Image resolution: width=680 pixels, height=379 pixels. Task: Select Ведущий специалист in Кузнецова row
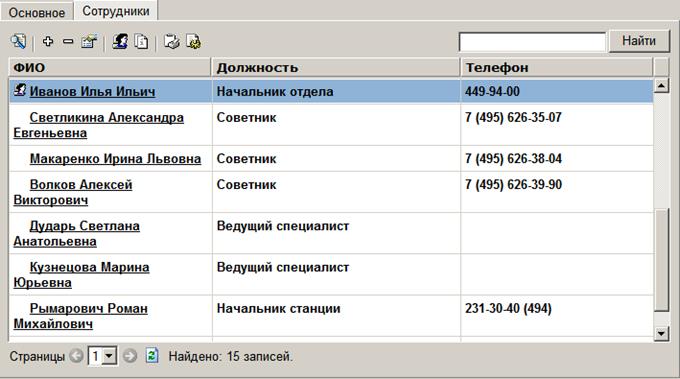(336, 274)
